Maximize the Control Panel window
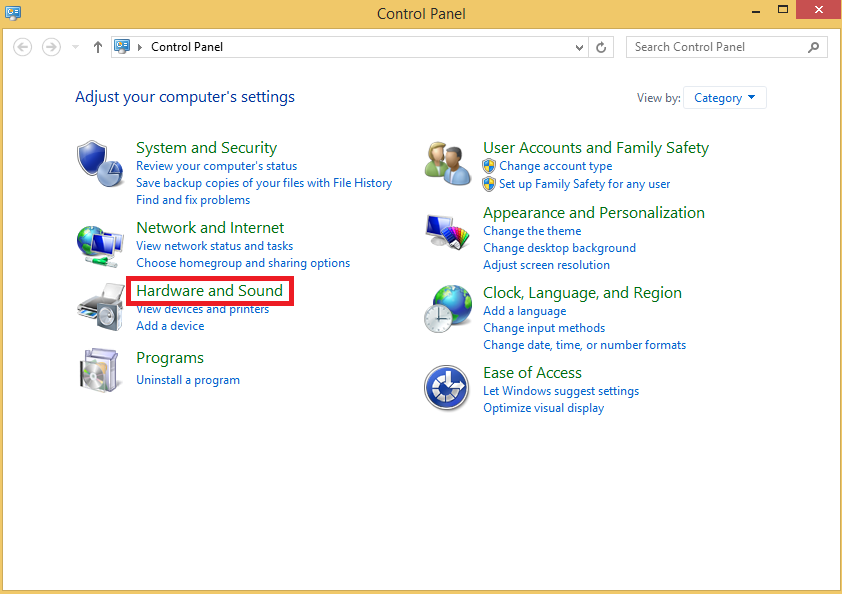Viewport: 842px width, 594px height. tap(783, 10)
